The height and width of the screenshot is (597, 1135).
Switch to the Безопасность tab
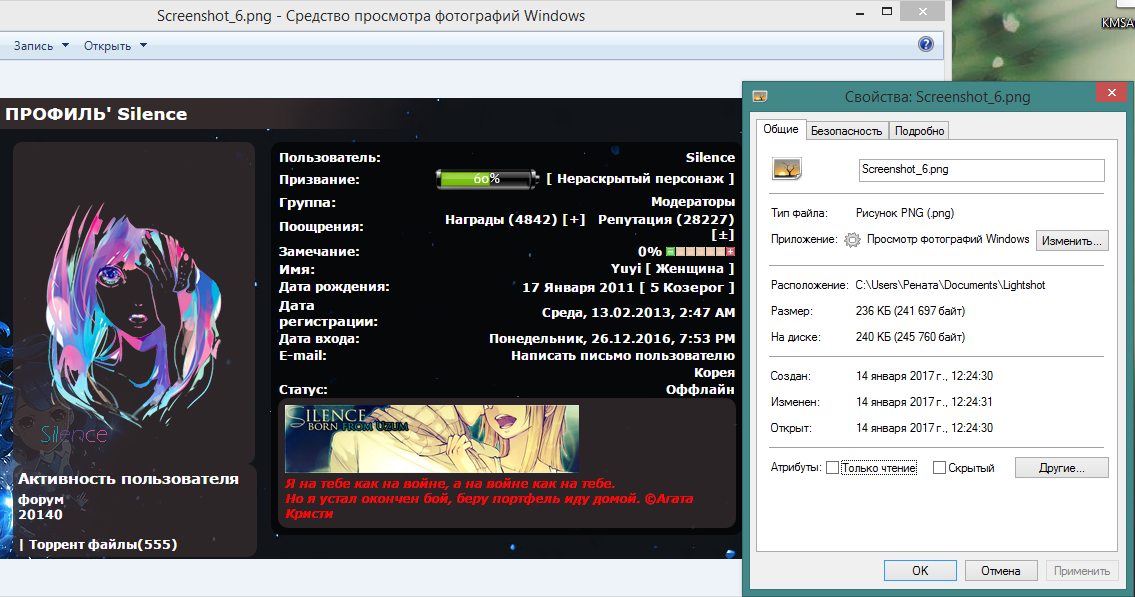click(x=846, y=131)
